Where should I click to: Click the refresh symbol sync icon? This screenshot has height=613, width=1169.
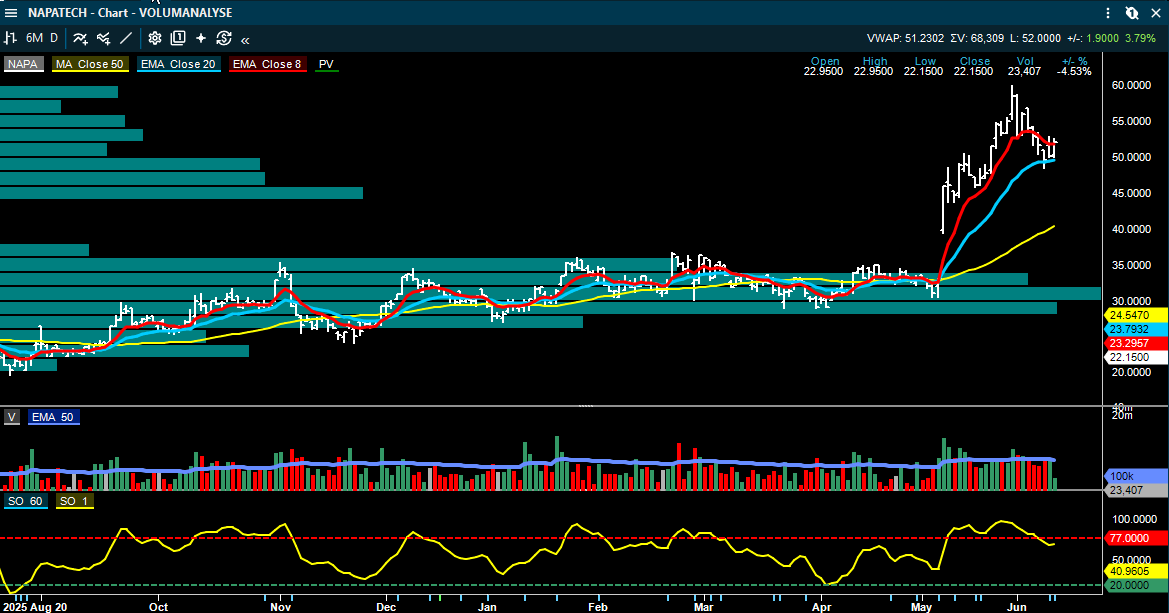[x=224, y=38]
